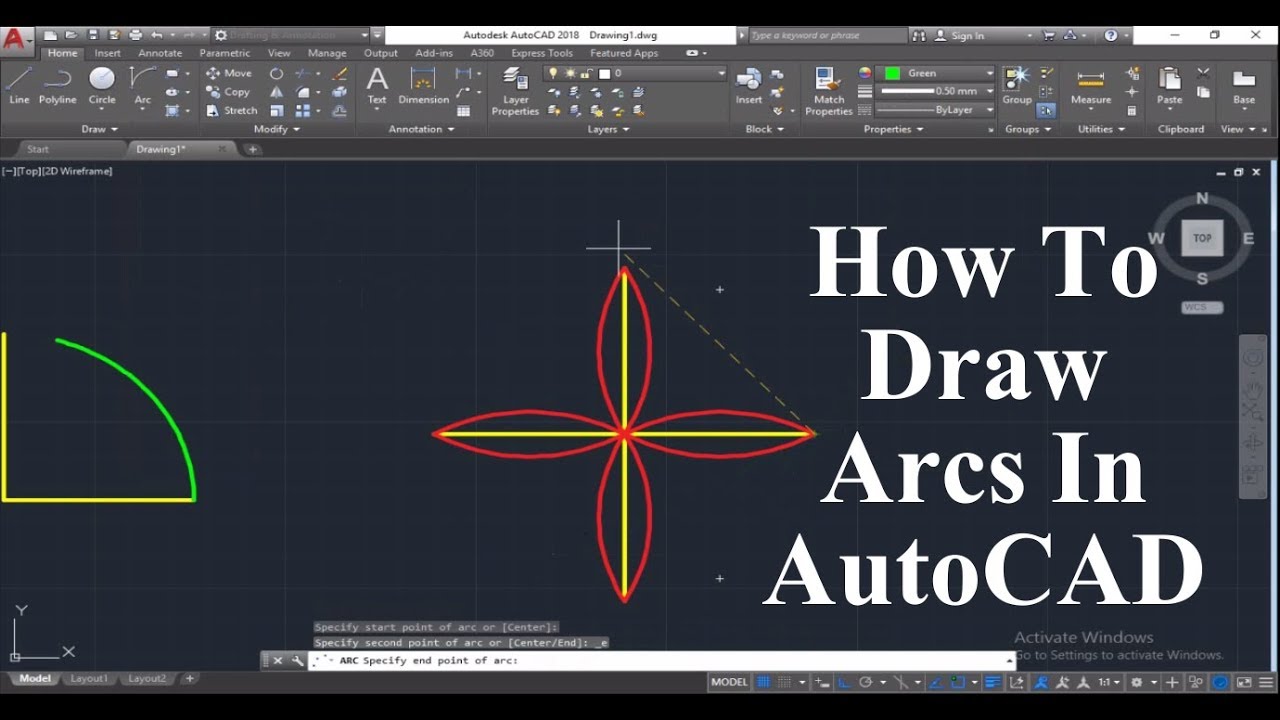1280x720 pixels.
Task: Click the Dimension tool
Action: point(424,85)
